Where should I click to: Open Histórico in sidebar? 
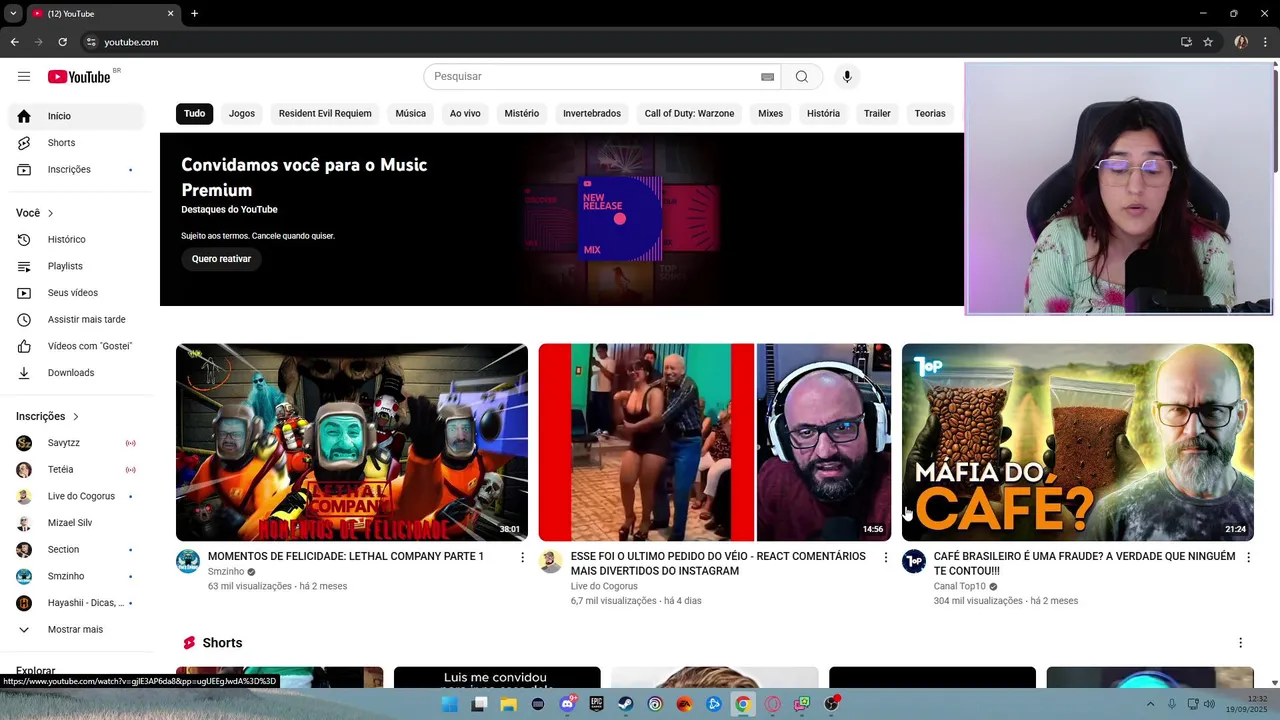click(76, 240)
